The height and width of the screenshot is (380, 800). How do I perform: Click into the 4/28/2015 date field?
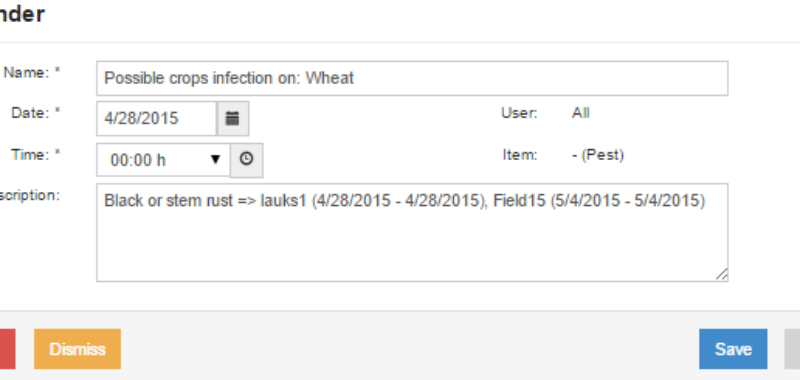[157, 118]
